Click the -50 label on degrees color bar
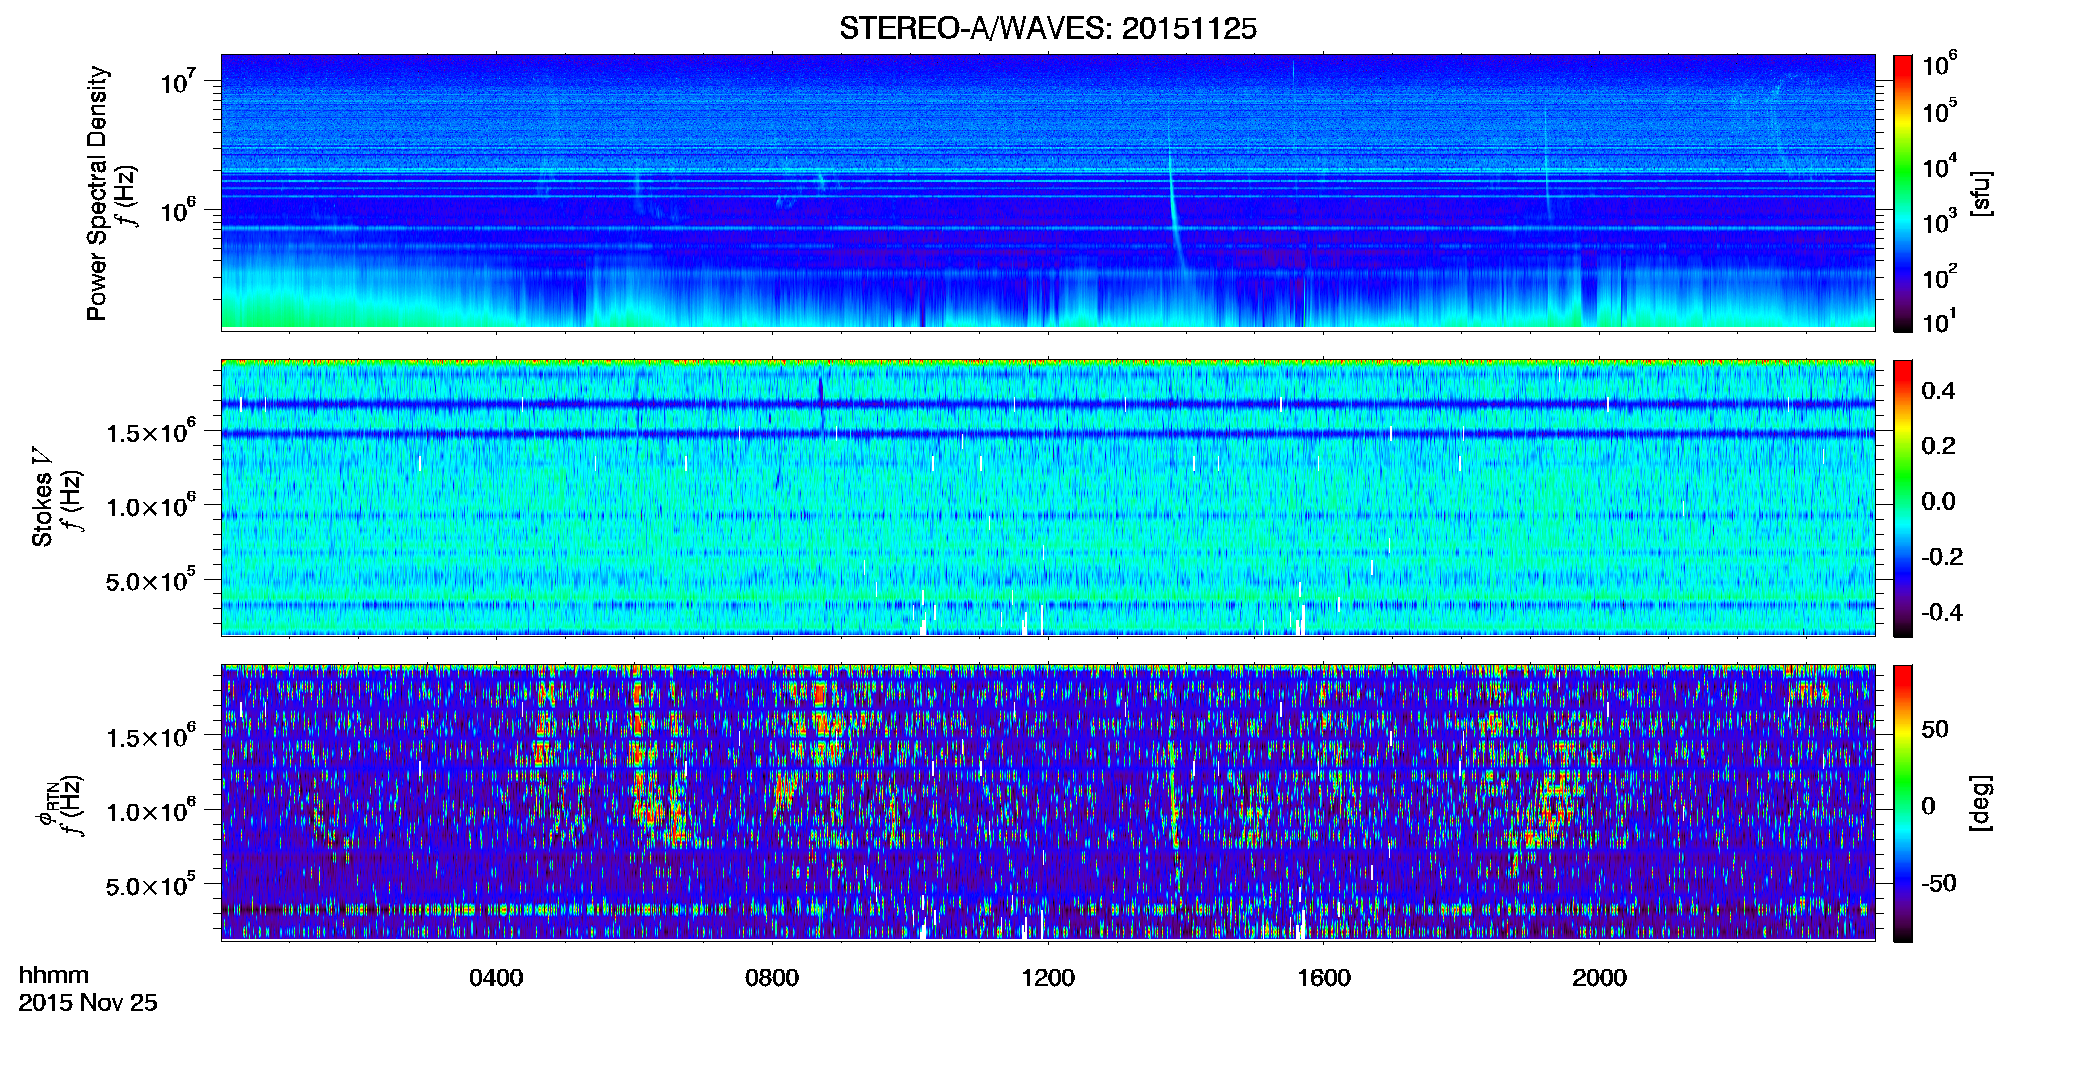This screenshot has width=2096, height=1080. 1939,883
